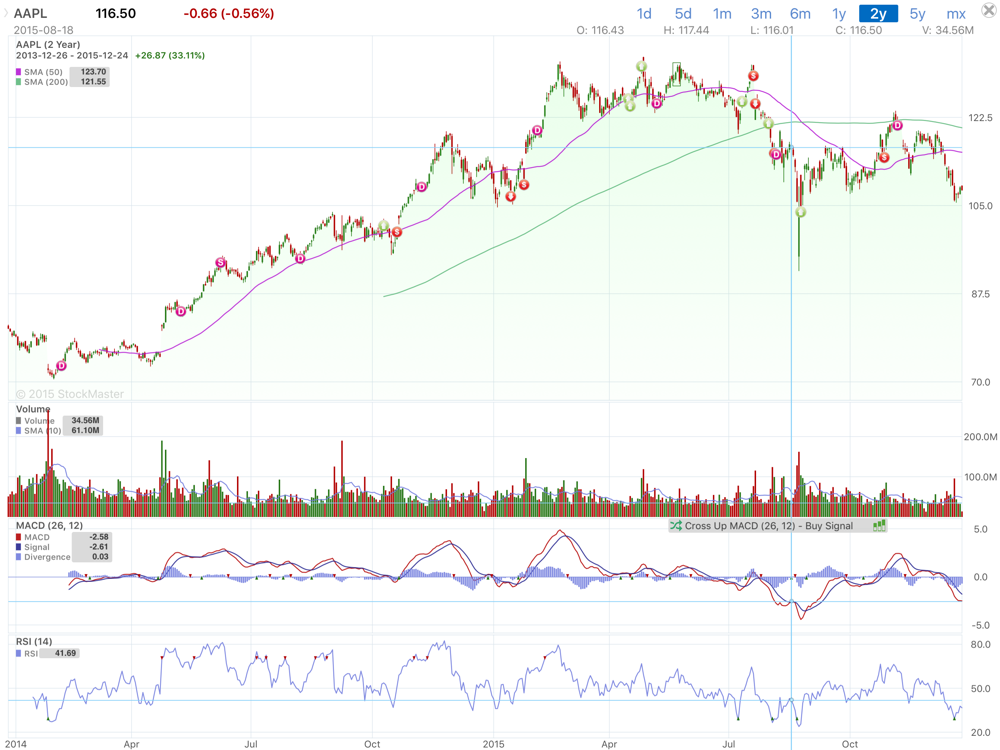Click the AAPL ticker symbol in the header
Screen dimensions: 1000x750
point(30,13)
